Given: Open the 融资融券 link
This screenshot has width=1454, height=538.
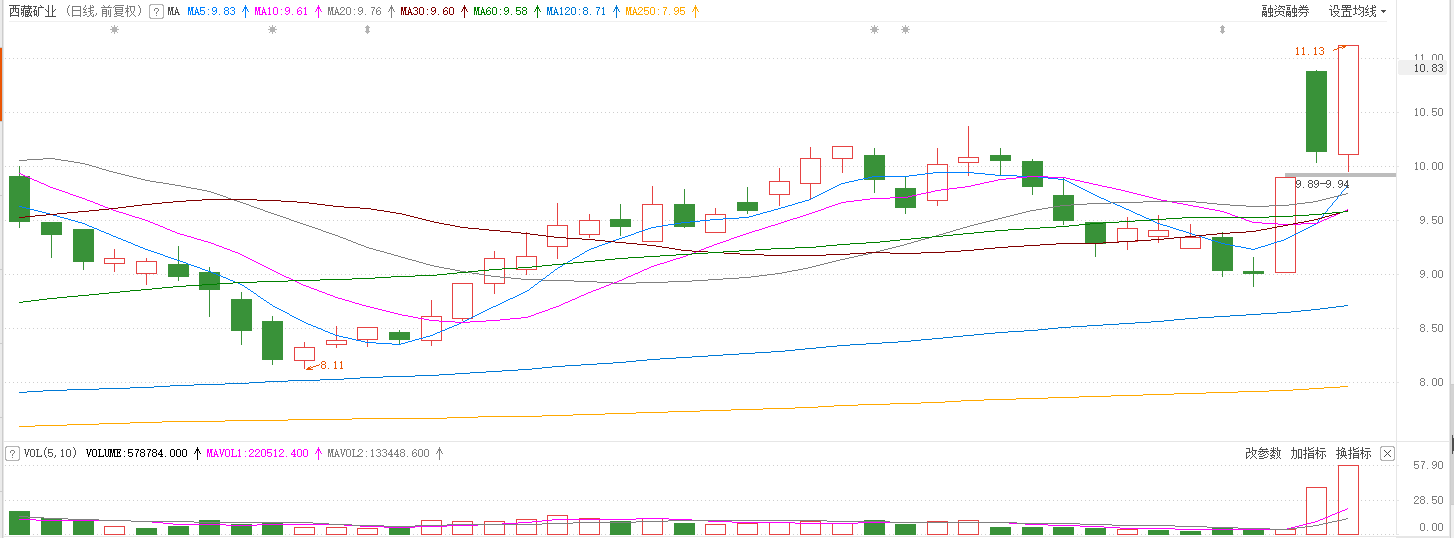Looking at the screenshot, I should point(1285,11).
